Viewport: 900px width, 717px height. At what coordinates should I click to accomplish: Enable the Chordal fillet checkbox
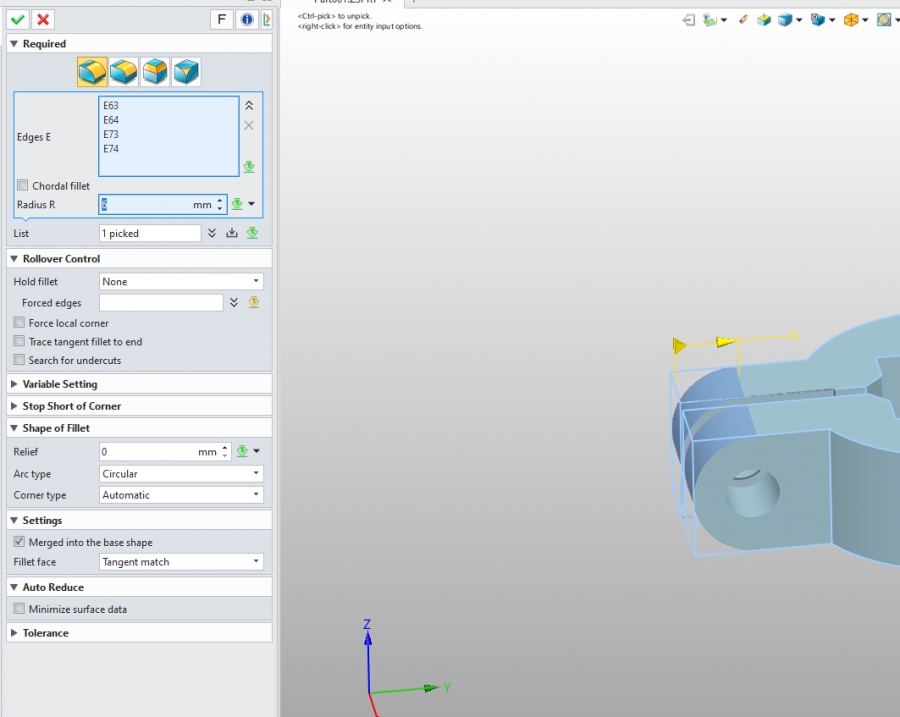pos(22,185)
